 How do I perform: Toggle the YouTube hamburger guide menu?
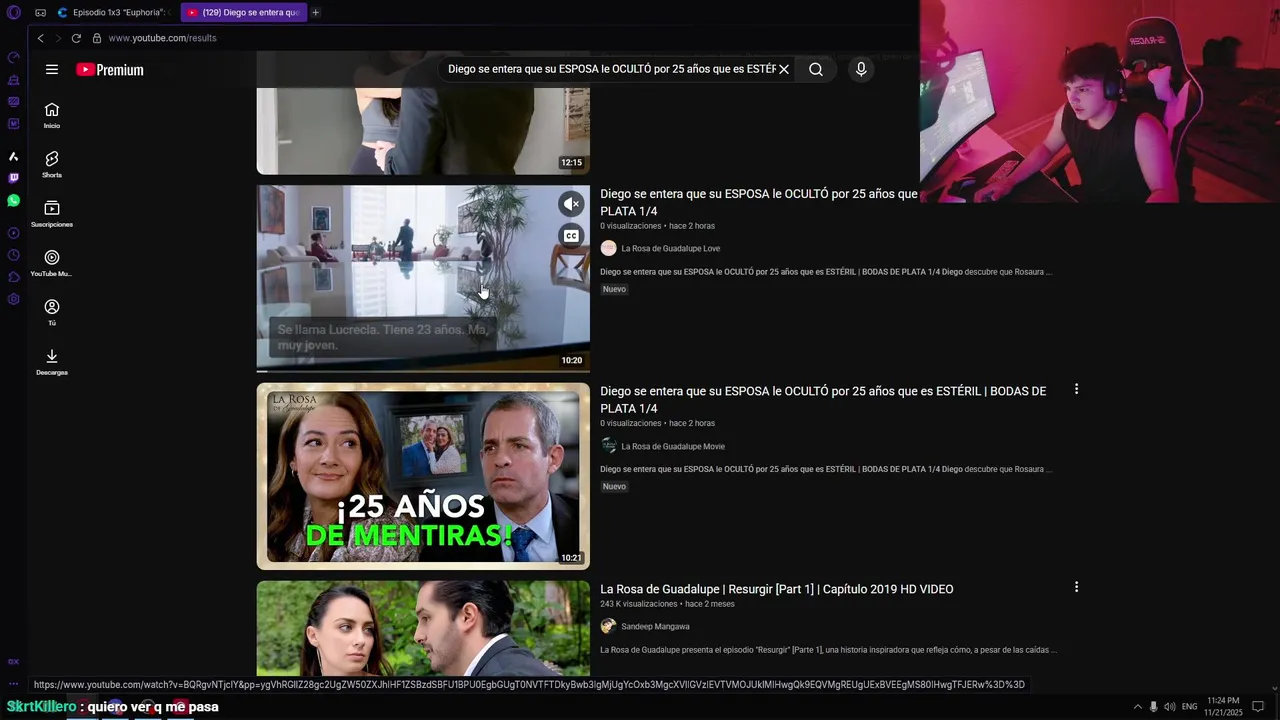pos(52,69)
